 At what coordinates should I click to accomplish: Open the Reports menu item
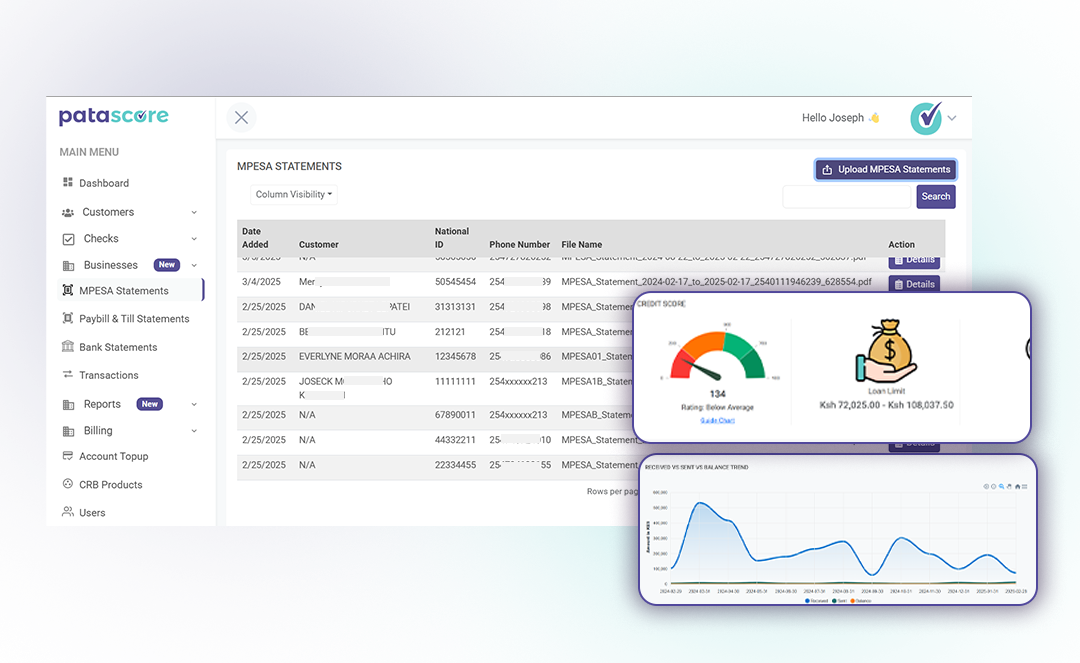click(x=102, y=404)
